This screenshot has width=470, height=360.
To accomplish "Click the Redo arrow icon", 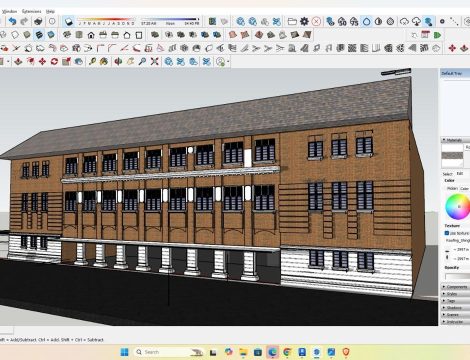I will click(x=24, y=22).
